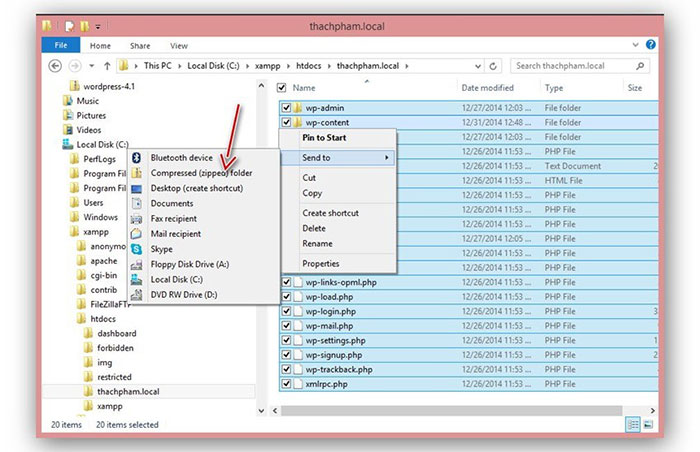This screenshot has width=700, height=452.
Task: Click the Pictures library icon in tree
Action: [x=68, y=115]
